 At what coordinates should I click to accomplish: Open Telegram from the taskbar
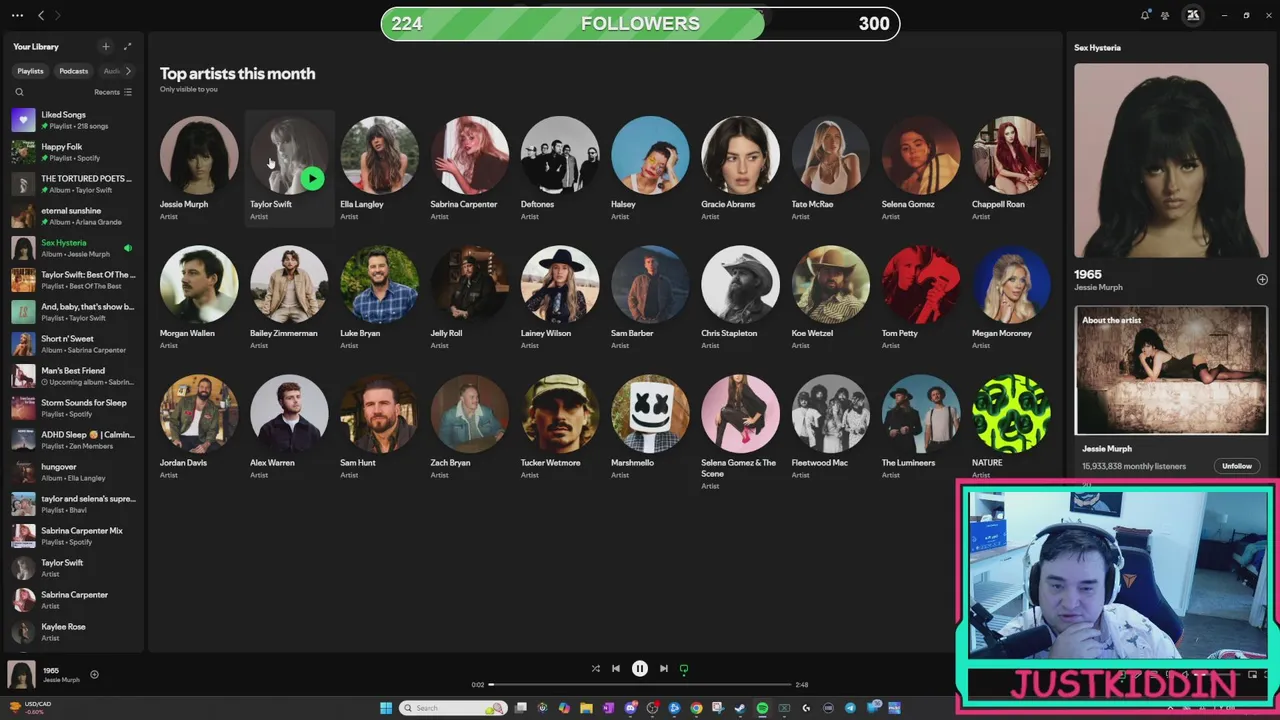(850, 708)
